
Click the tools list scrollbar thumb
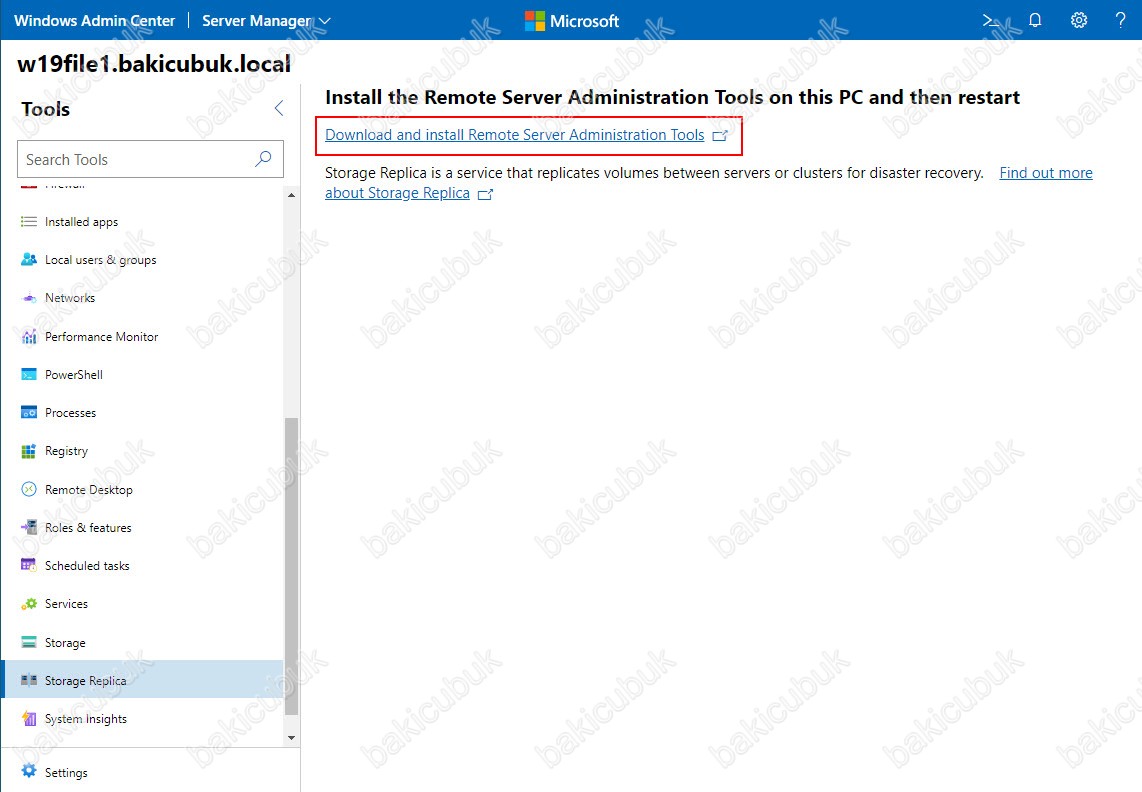pyautogui.click(x=291, y=566)
